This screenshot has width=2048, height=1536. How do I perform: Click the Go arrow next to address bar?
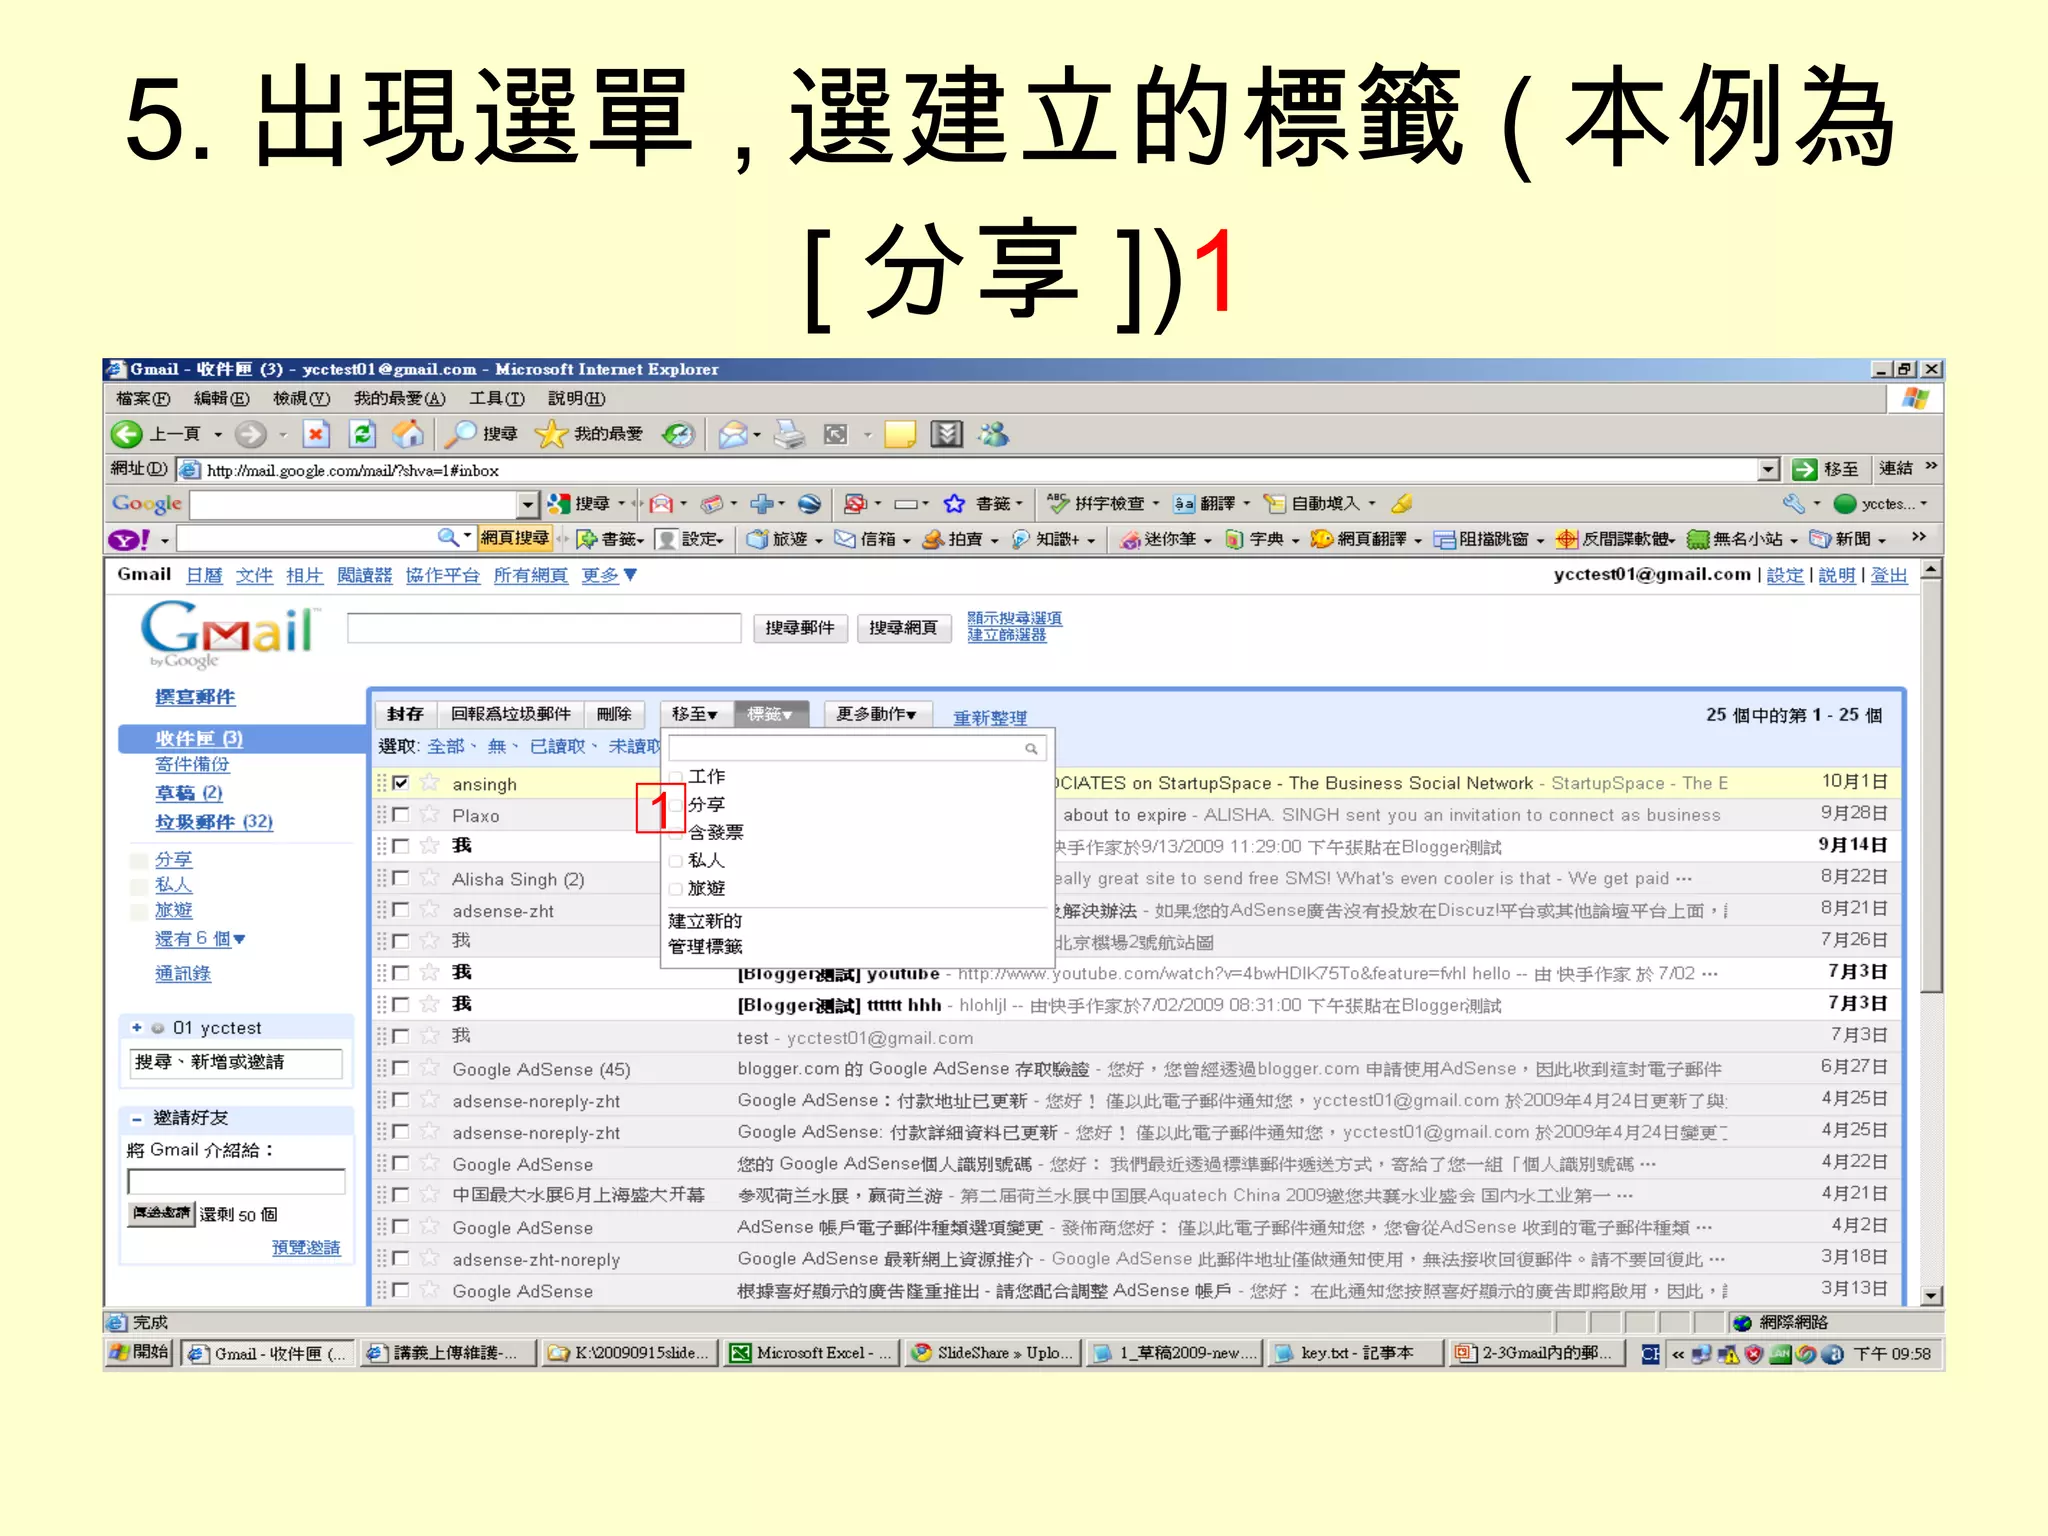[1805, 469]
